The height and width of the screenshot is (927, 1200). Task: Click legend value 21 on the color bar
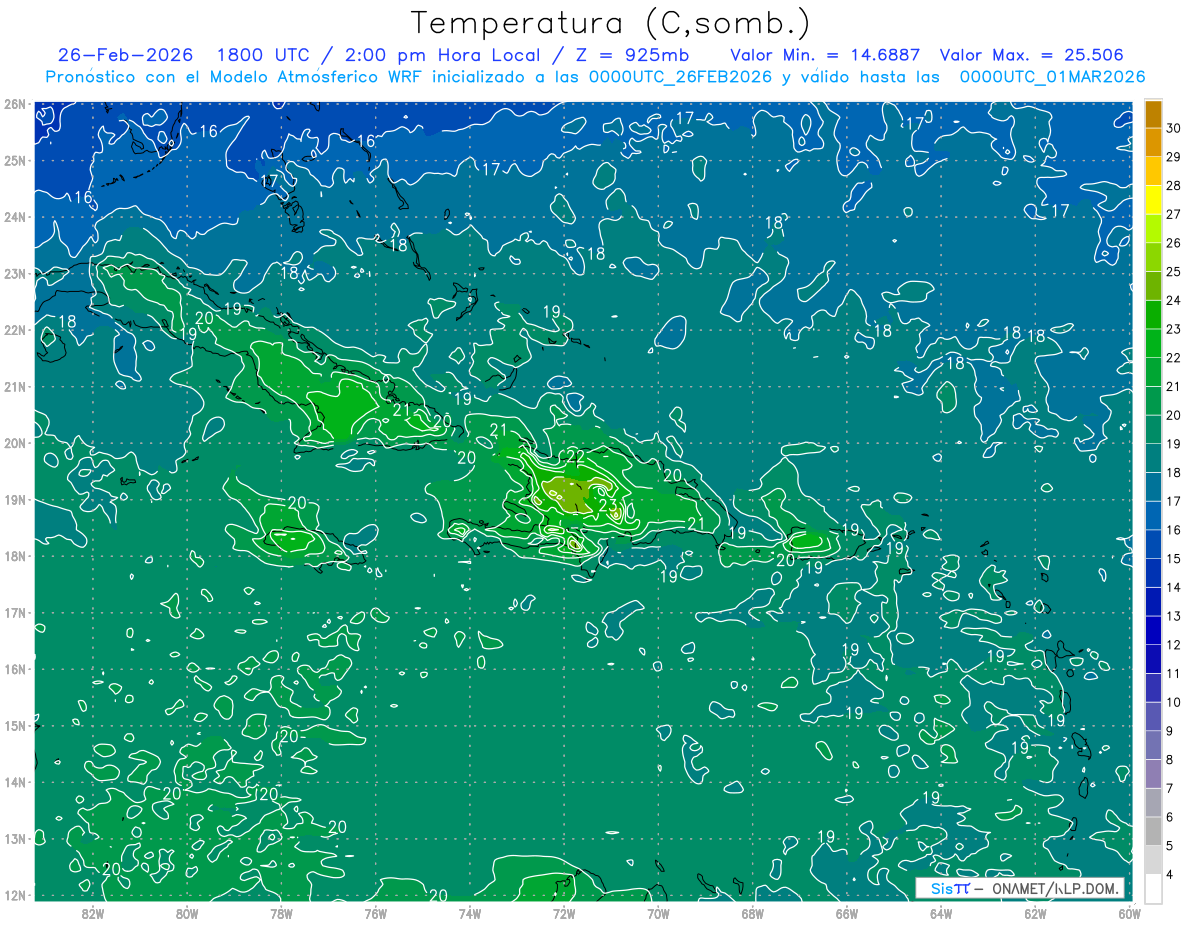click(1175, 386)
